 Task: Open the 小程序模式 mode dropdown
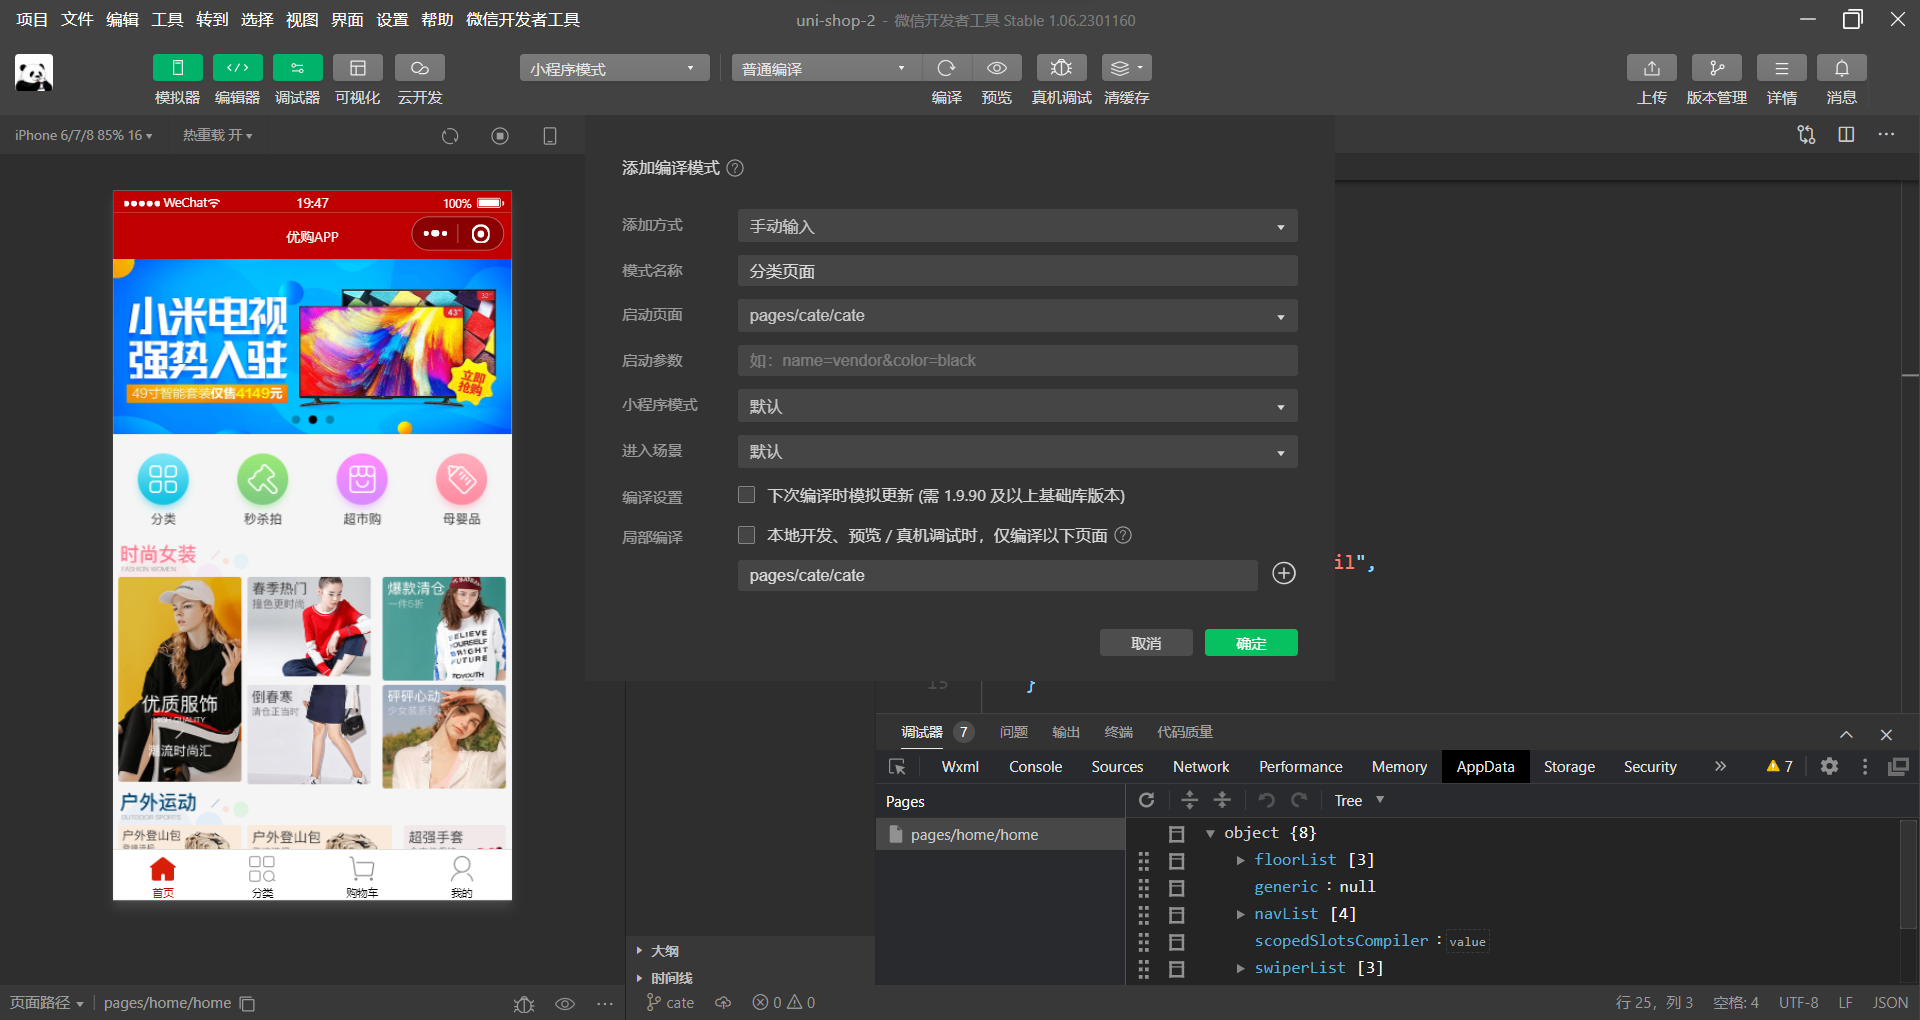click(x=614, y=68)
